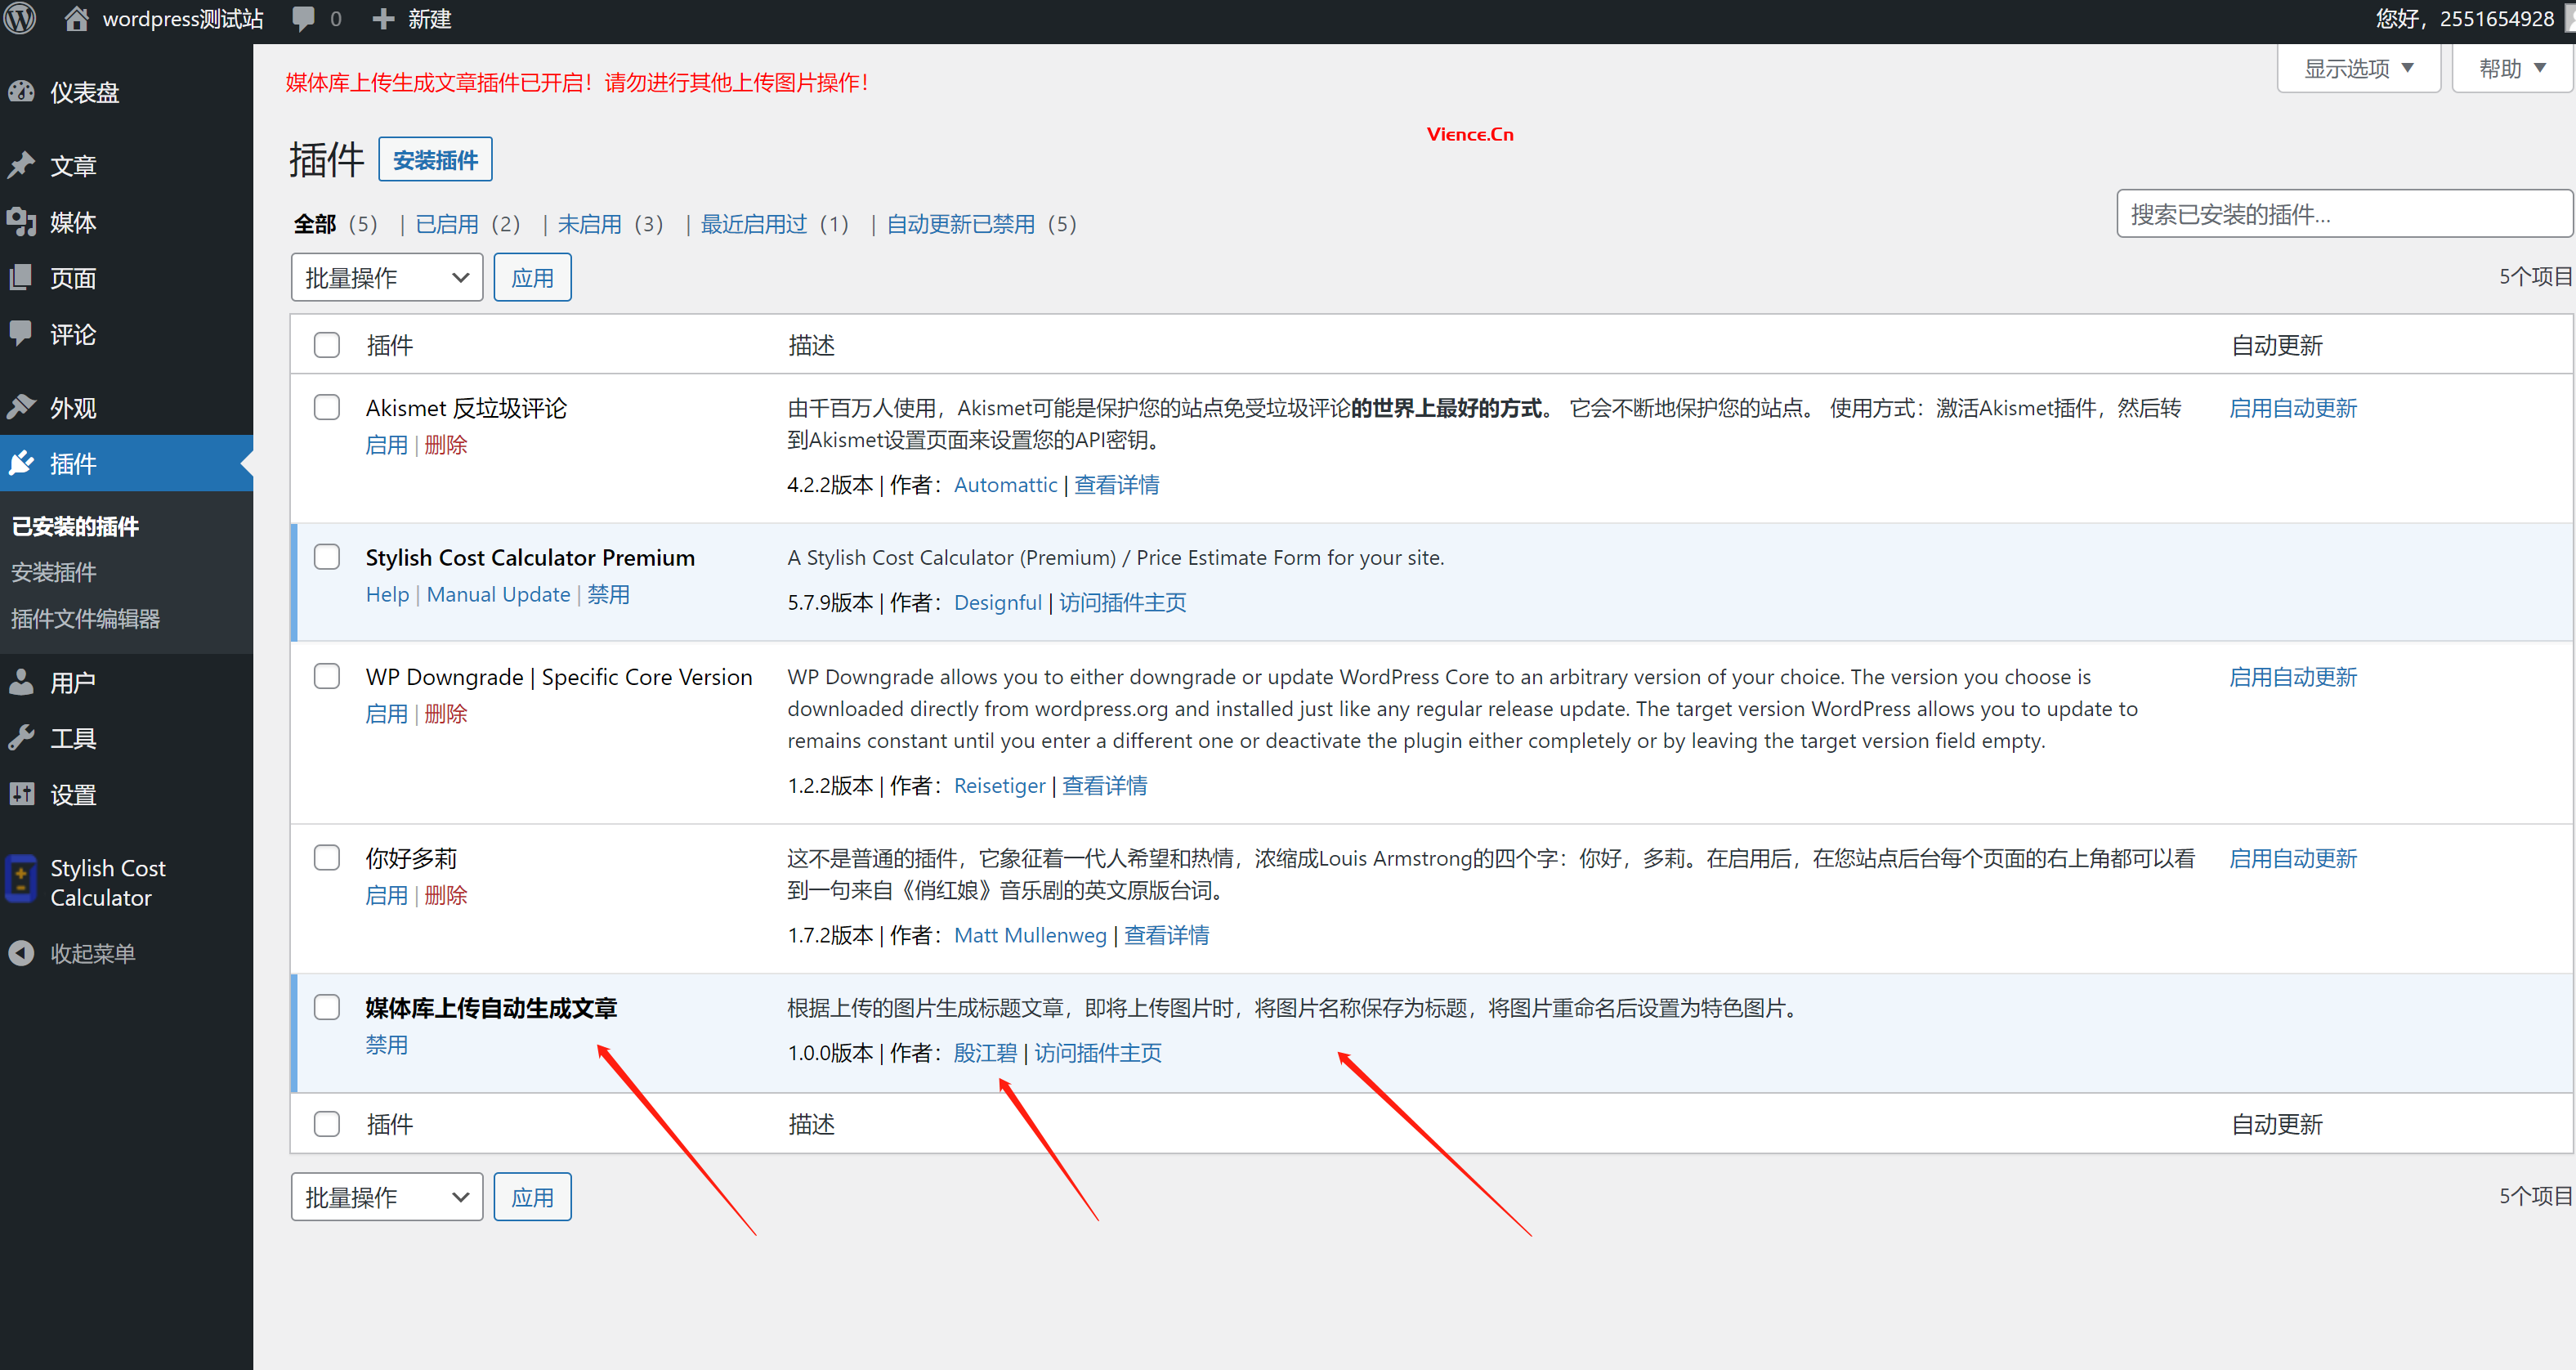The width and height of the screenshot is (2576, 1370).
Task: Click the home icon in admin bar
Action: (x=76, y=18)
